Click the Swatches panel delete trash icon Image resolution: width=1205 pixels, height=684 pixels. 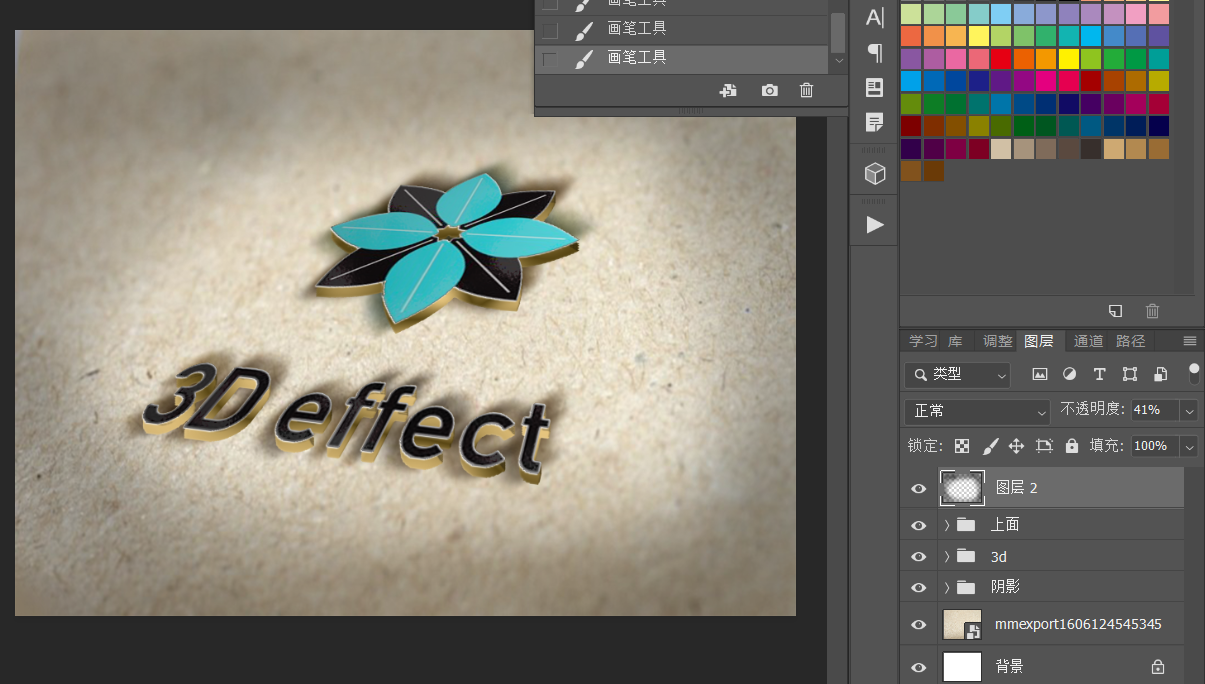click(1152, 311)
